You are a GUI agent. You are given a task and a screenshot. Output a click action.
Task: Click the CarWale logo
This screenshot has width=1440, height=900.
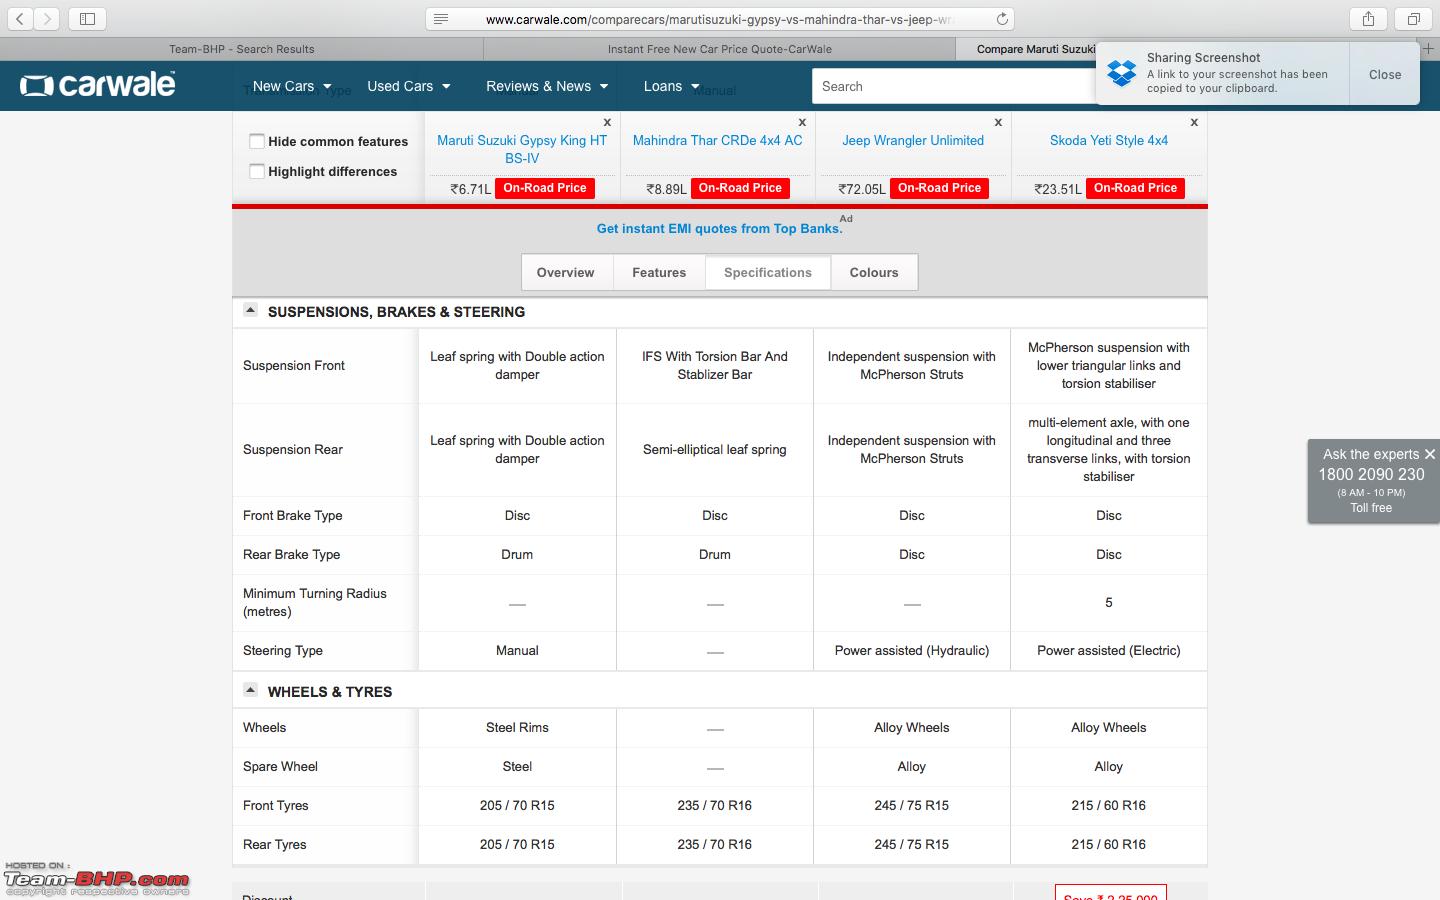pos(98,85)
